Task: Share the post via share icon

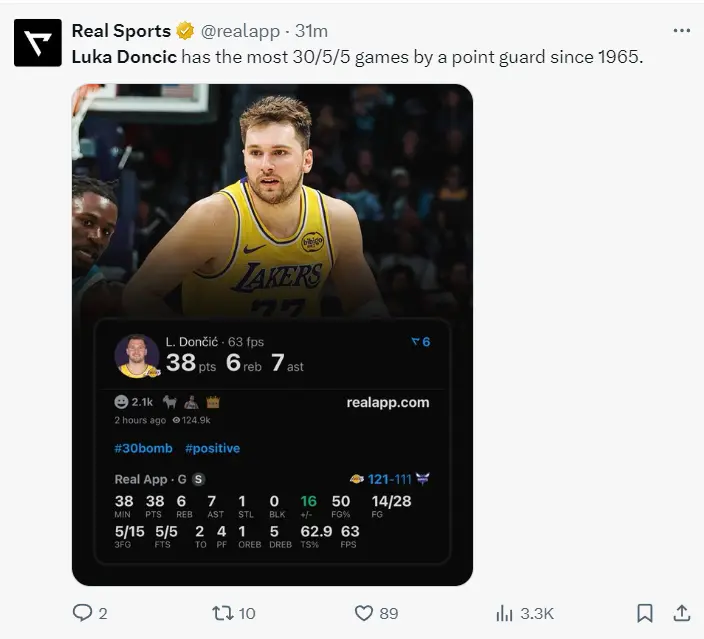Action: pos(682,613)
